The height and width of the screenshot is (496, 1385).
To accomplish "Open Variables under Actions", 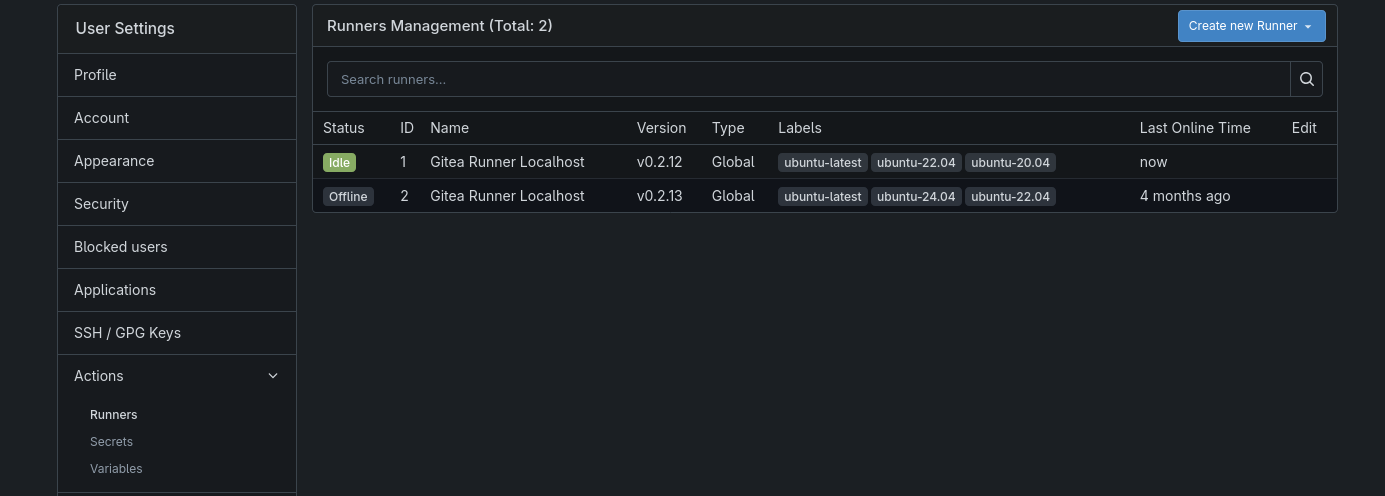I will tap(116, 469).
